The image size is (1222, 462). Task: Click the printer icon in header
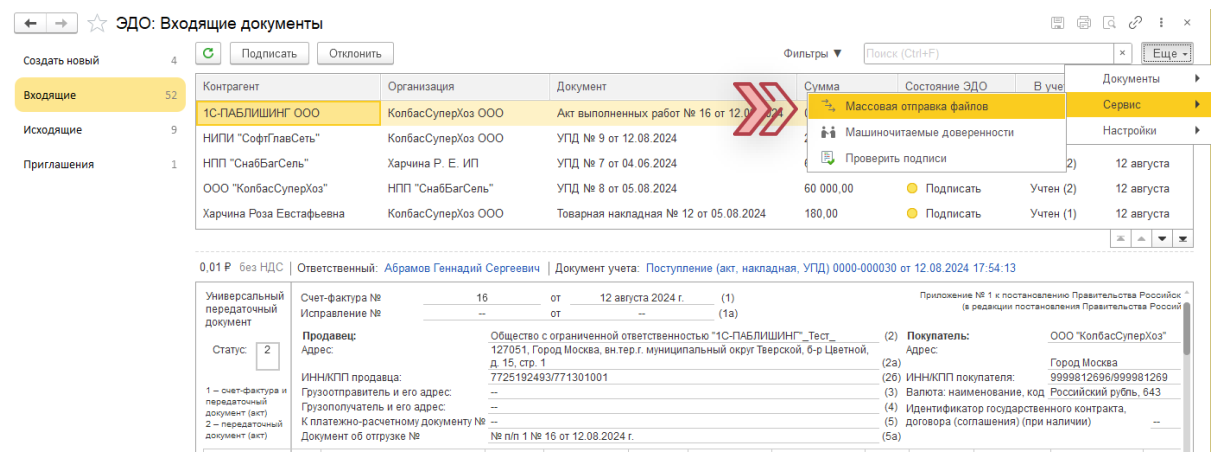coord(1083,22)
